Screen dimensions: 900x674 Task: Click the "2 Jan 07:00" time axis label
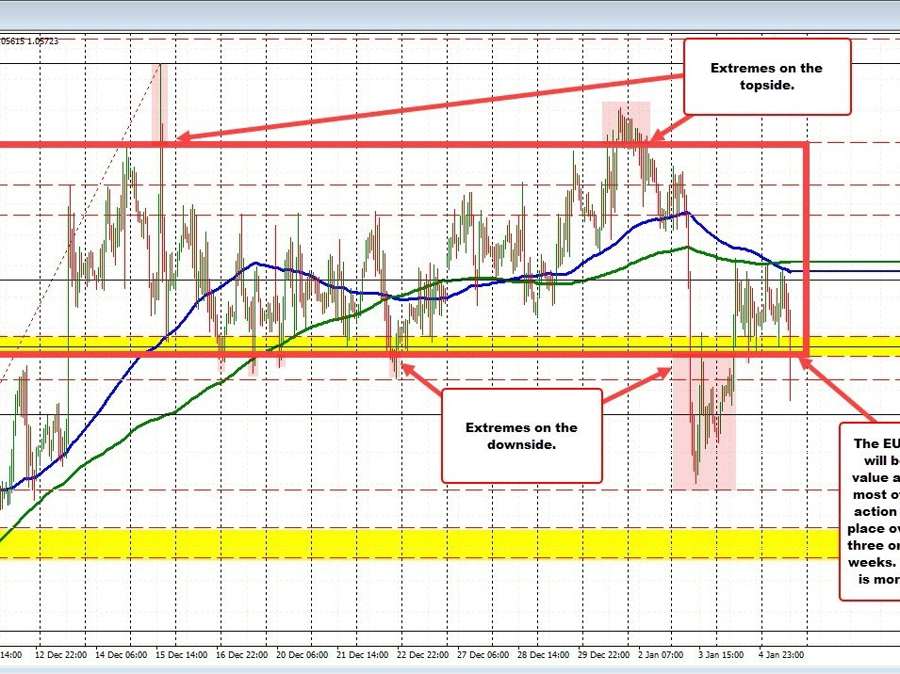point(661,656)
